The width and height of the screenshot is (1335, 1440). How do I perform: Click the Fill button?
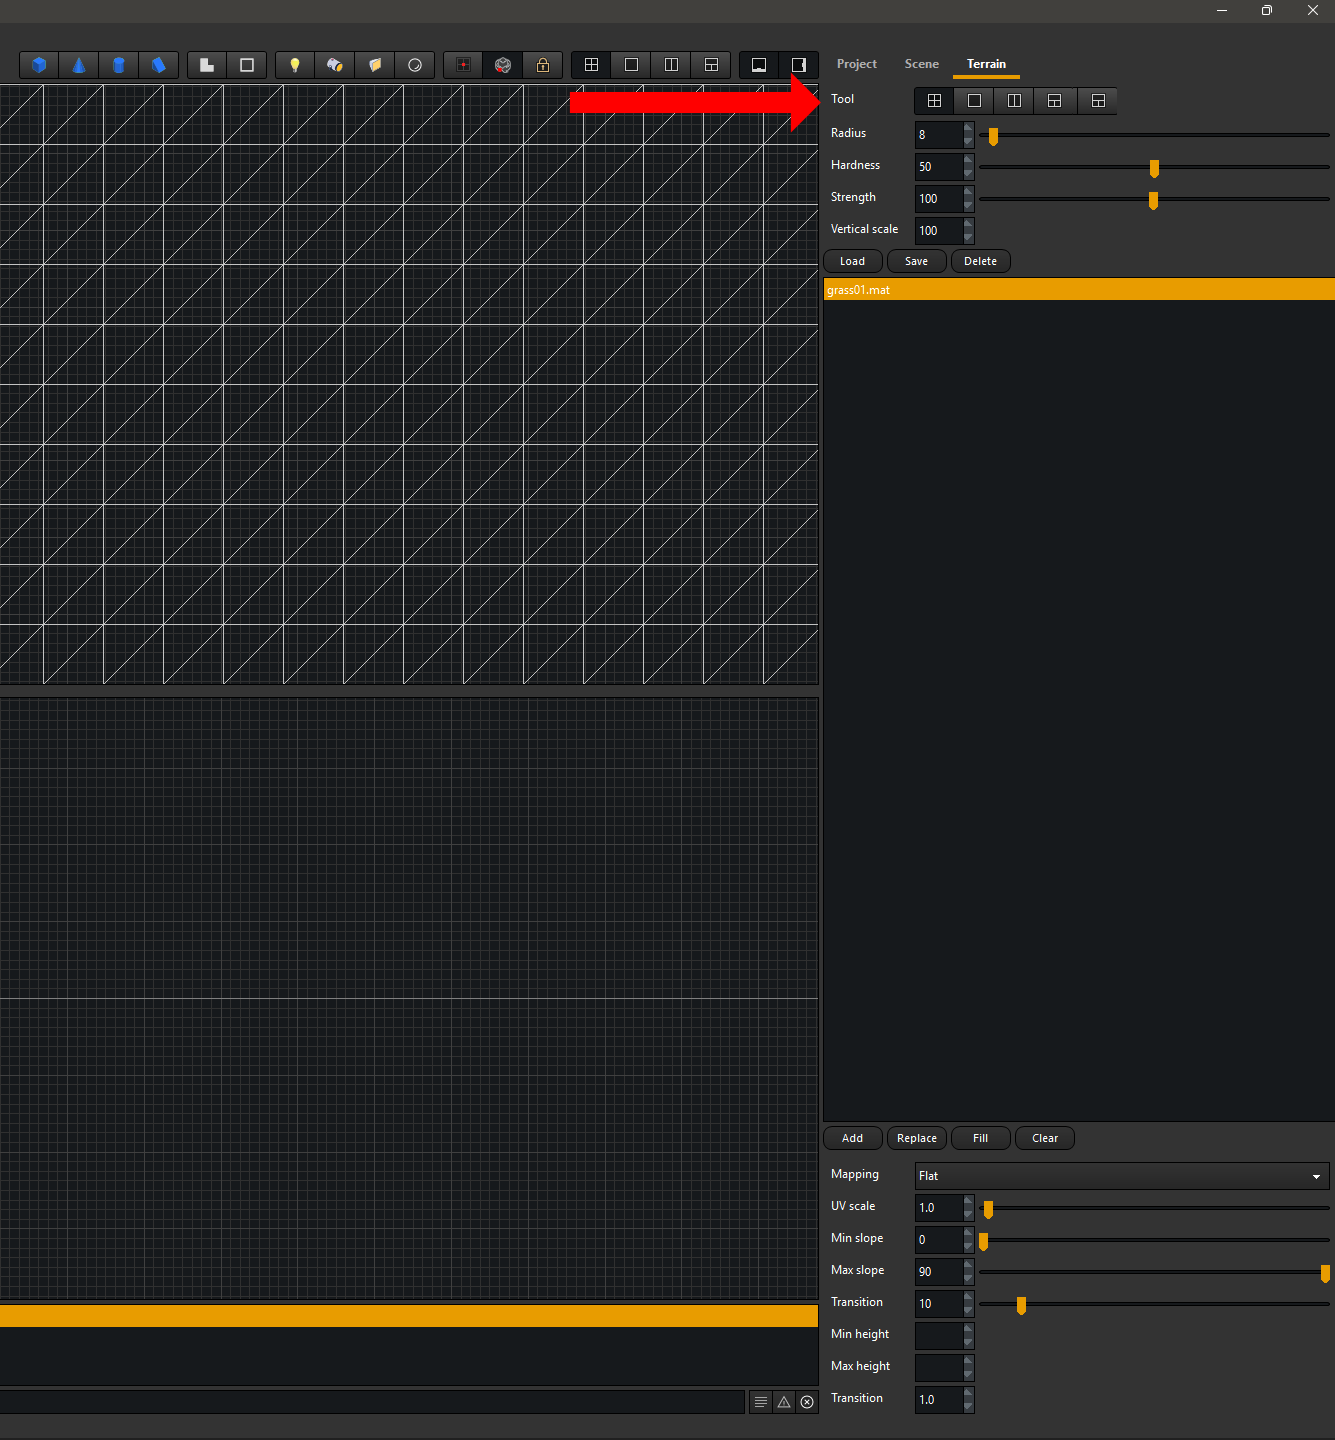980,1138
